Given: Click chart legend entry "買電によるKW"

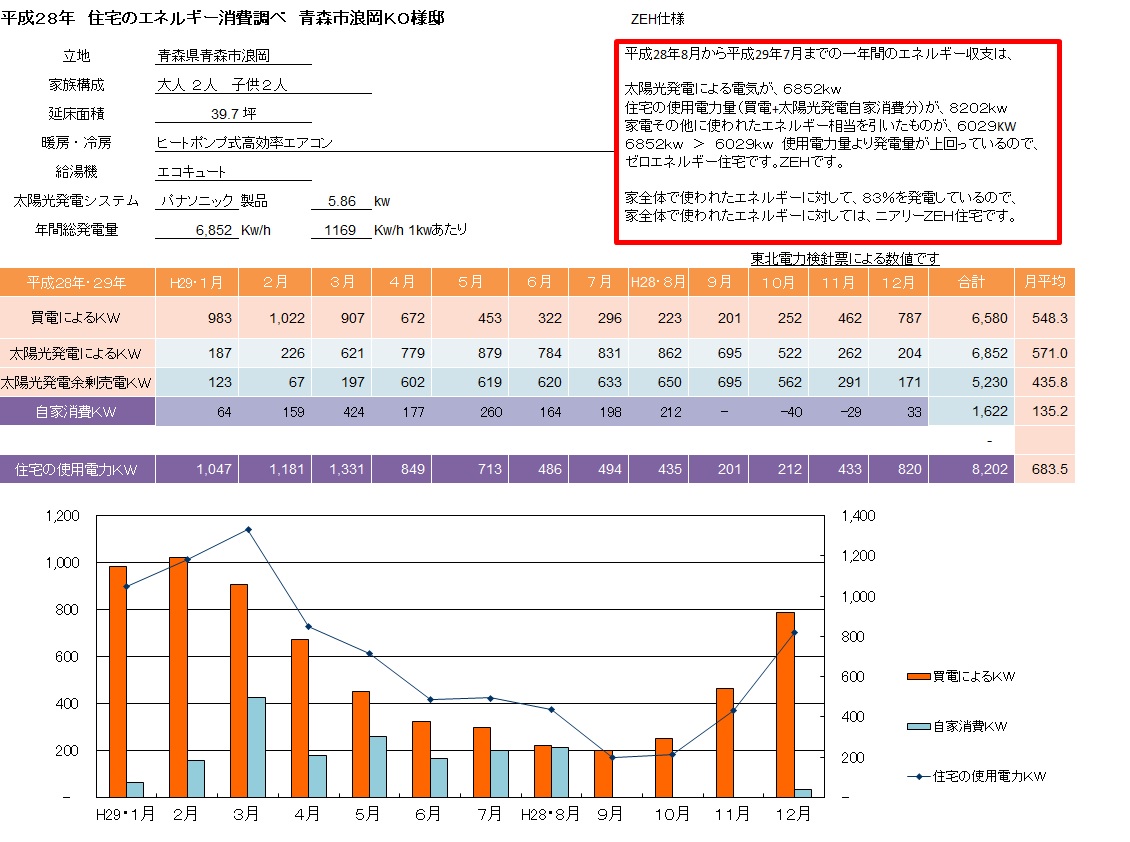Looking at the screenshot, I should tap(961, 676).
